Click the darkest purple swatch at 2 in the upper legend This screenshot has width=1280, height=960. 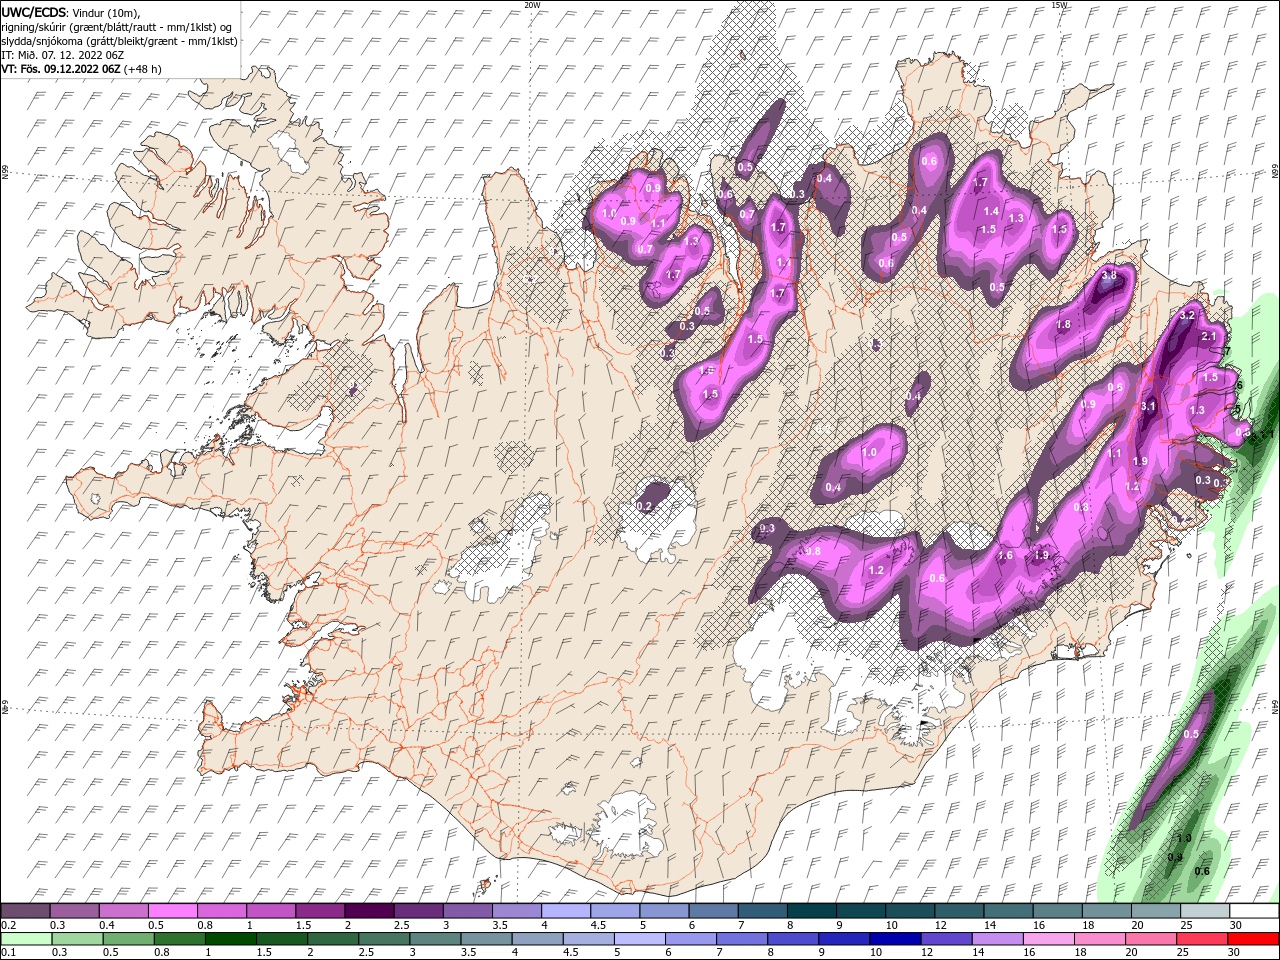coord(369,911)
